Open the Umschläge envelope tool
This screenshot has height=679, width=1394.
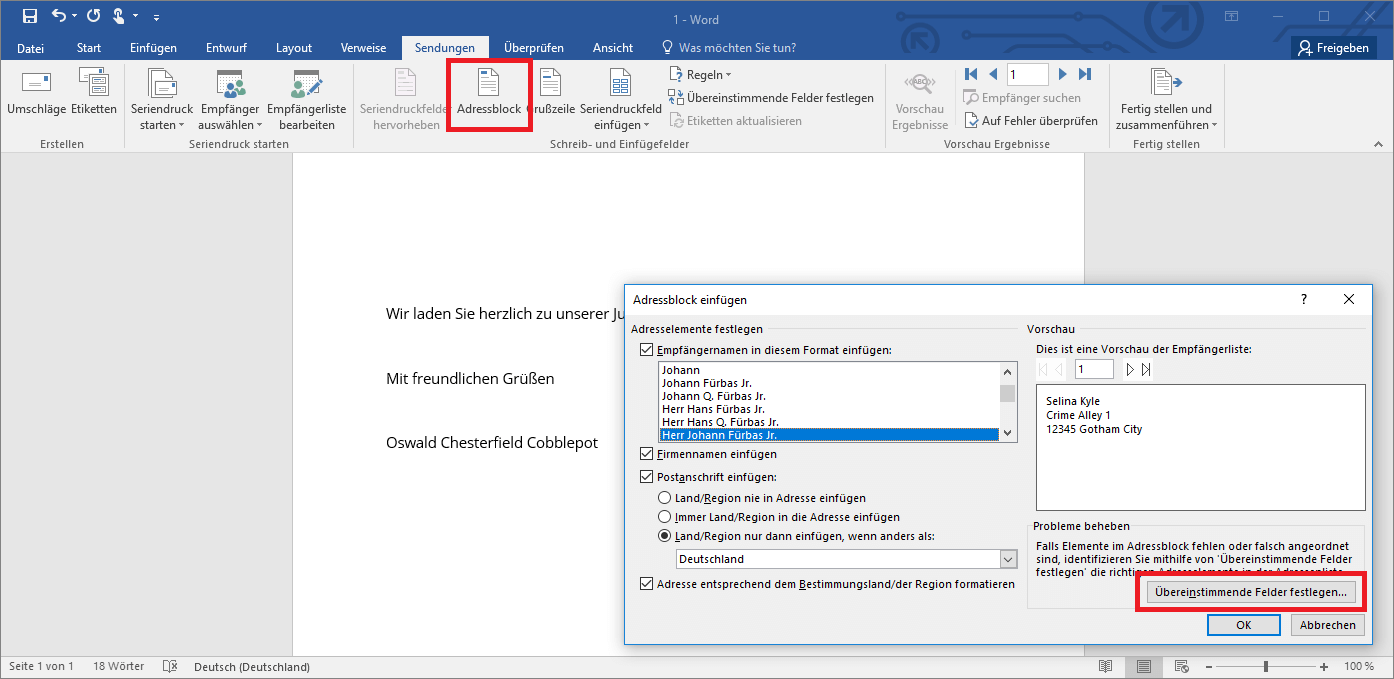(36, 97)
